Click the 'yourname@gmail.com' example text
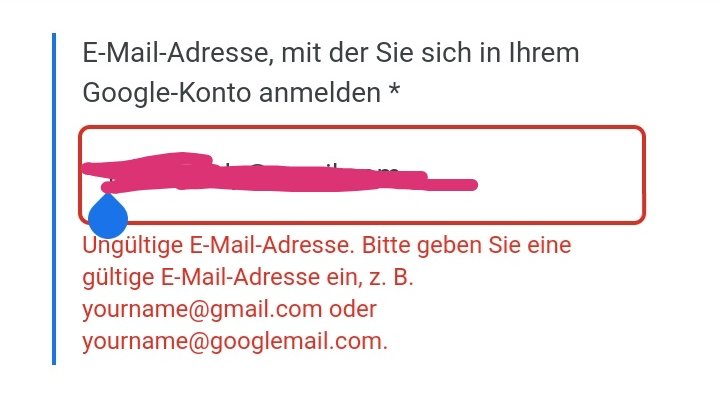The image size is (720, 405). (x=202, y=309)
